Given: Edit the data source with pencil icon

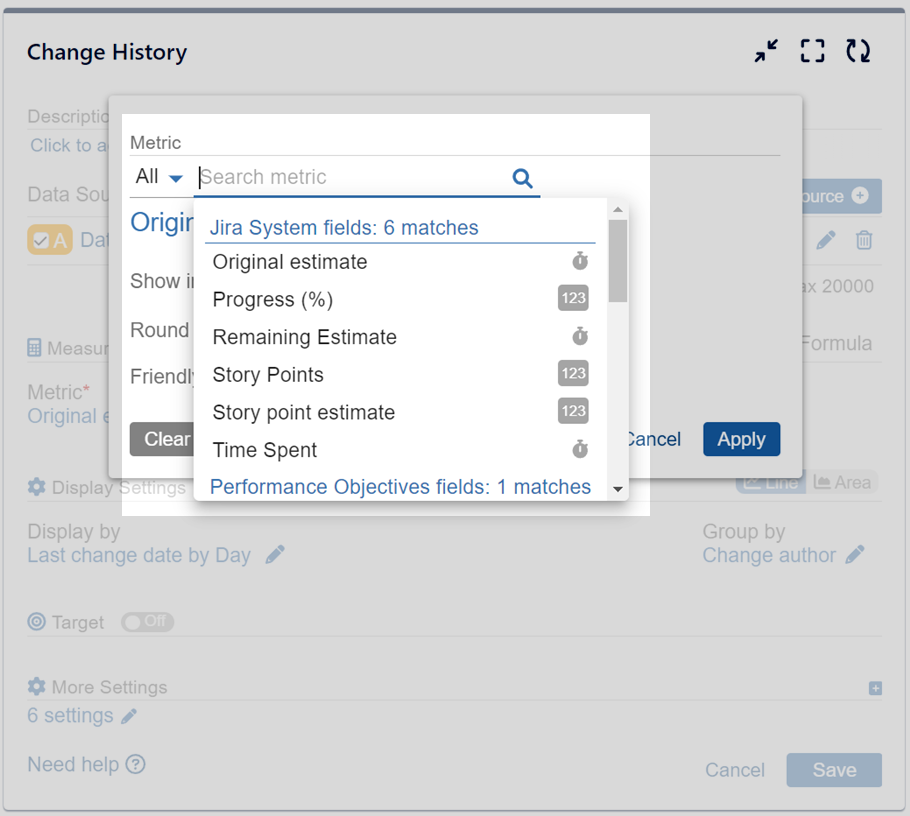Looking at the screenshot, I should [x=825, y=240].
